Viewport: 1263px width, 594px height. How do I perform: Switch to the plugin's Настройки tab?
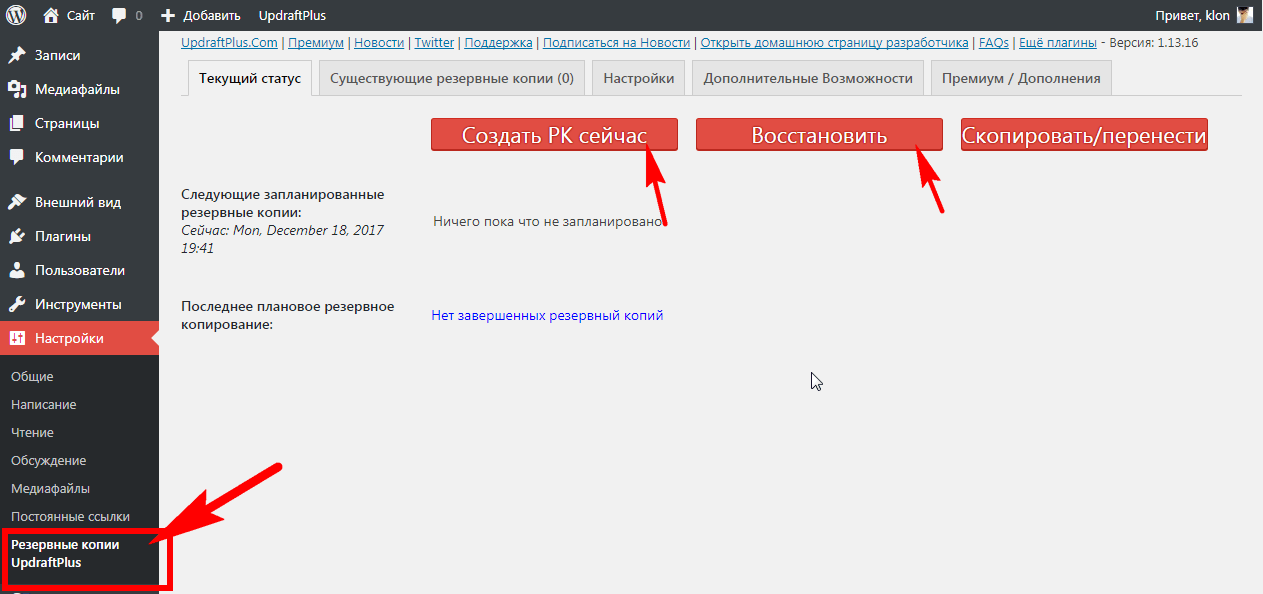[x=639, y=78]
